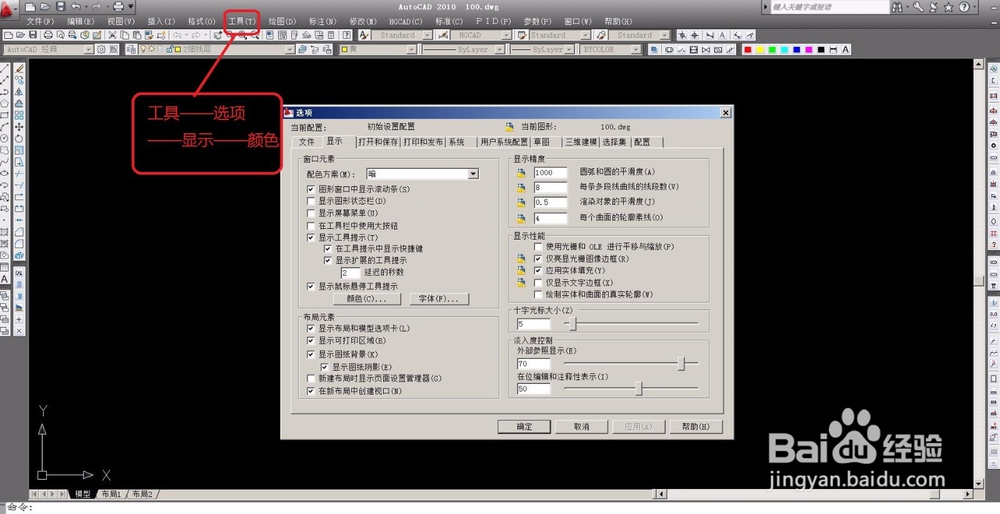Click the 帮助(H) dialog button

coord(695,427)
